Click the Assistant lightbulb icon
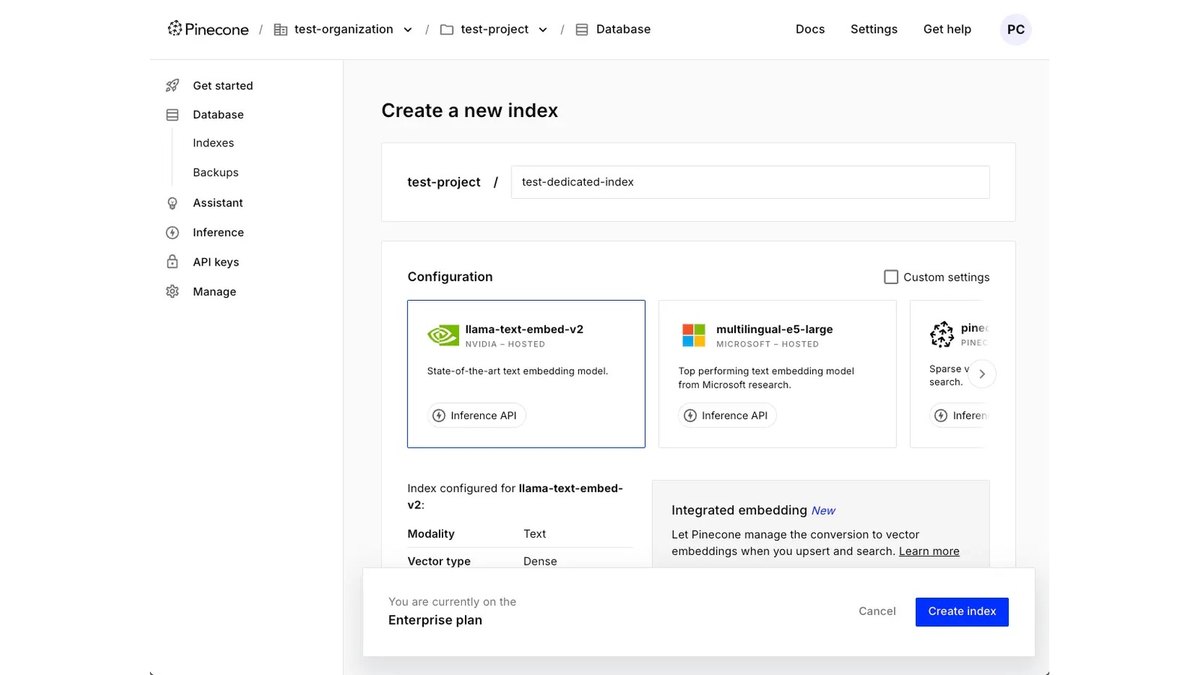The image size is (1200, 675). [172, 203]
